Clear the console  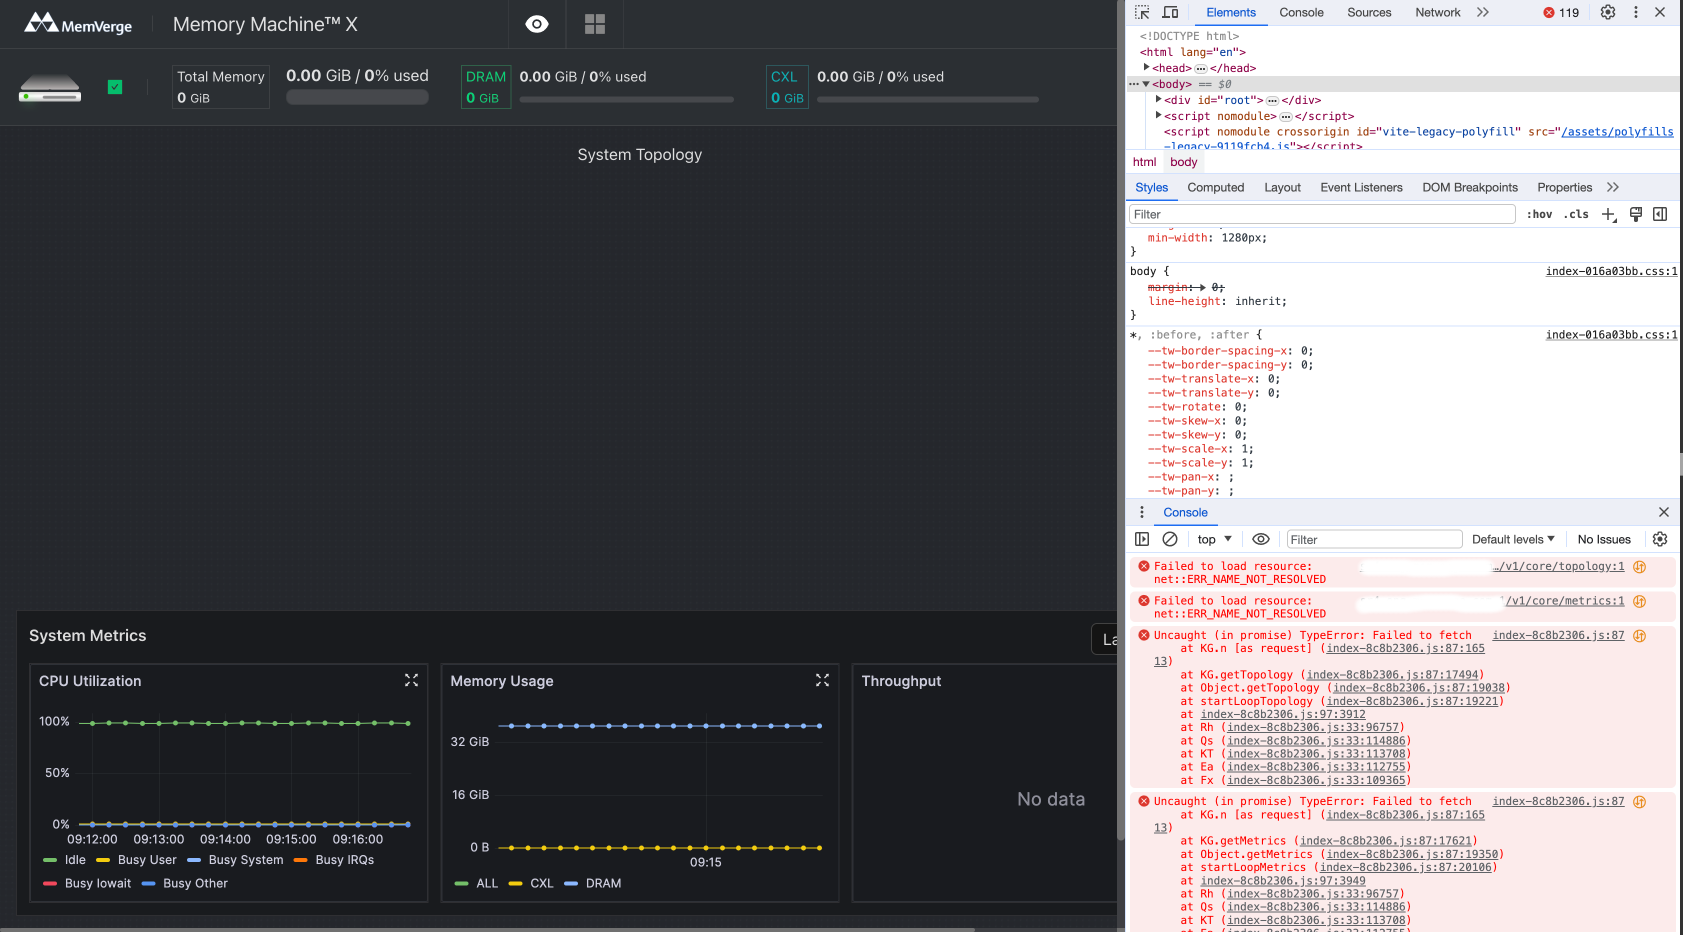coord(1170,539)
